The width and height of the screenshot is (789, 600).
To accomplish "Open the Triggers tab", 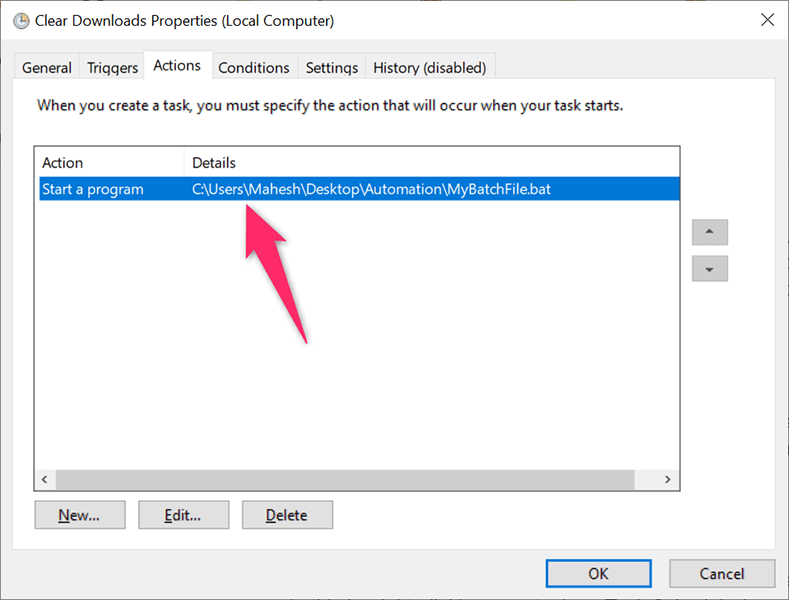I will point(112,68).
